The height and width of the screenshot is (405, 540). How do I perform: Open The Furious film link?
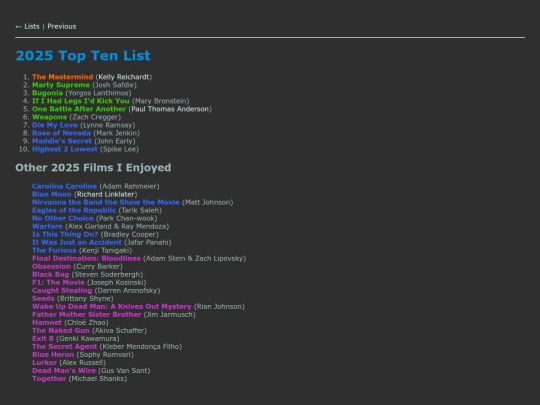click(54, 250)
